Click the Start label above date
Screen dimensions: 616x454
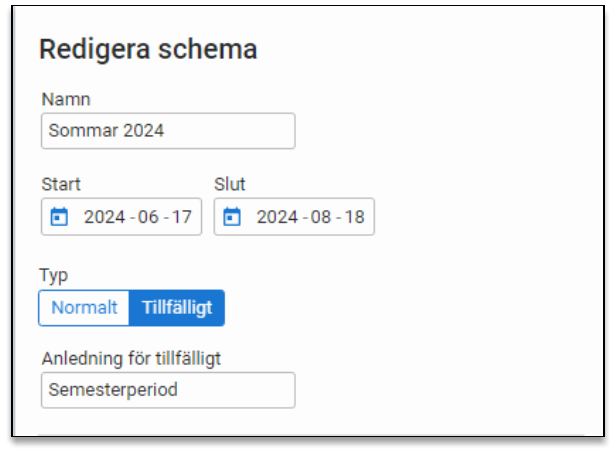[61, 184]
